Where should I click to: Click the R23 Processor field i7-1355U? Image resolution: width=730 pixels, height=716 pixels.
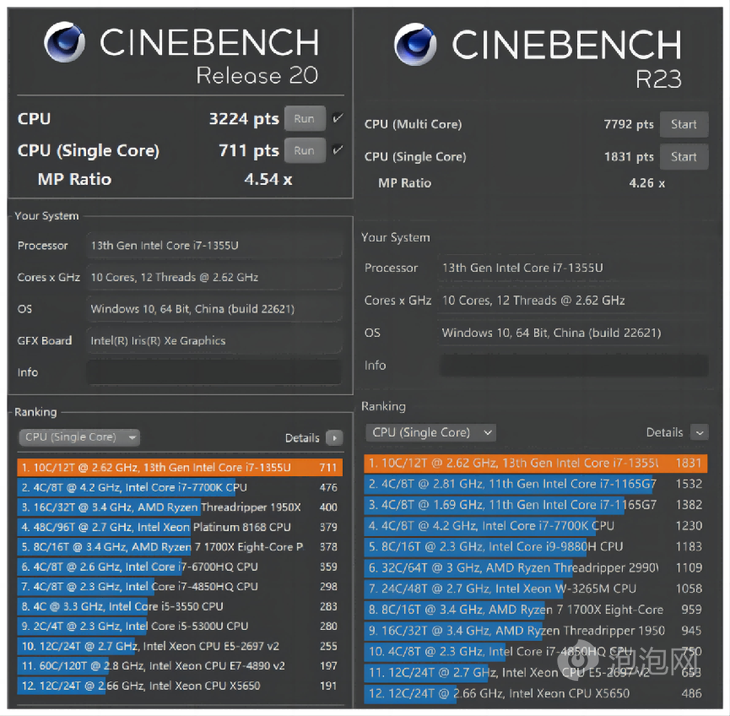[x=574, y=268]
